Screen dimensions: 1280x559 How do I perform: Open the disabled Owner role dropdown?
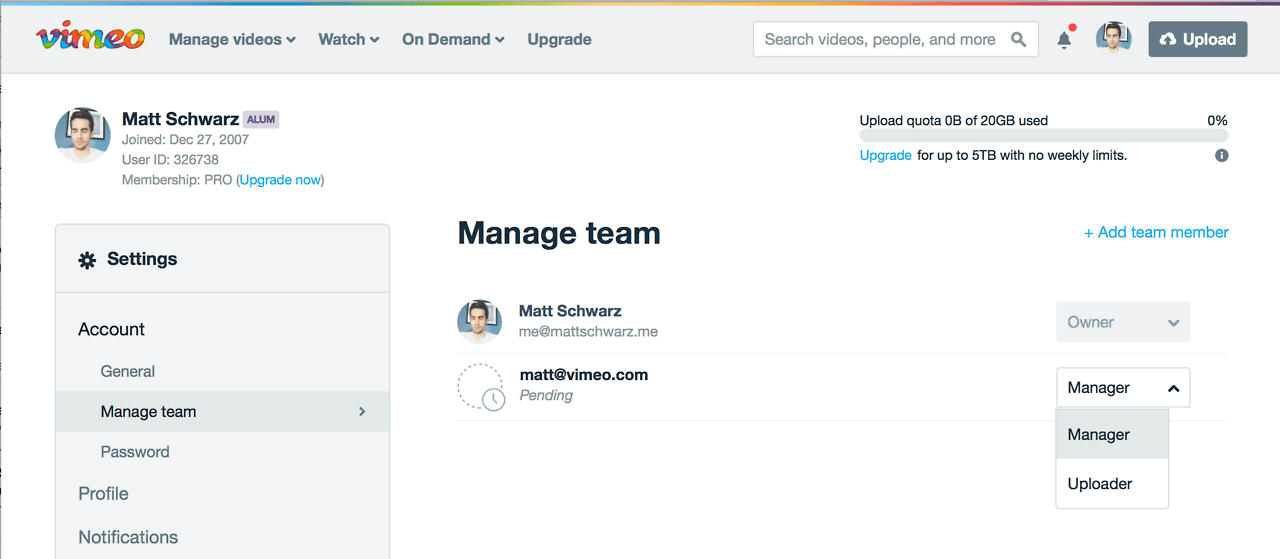(1123, 322)
